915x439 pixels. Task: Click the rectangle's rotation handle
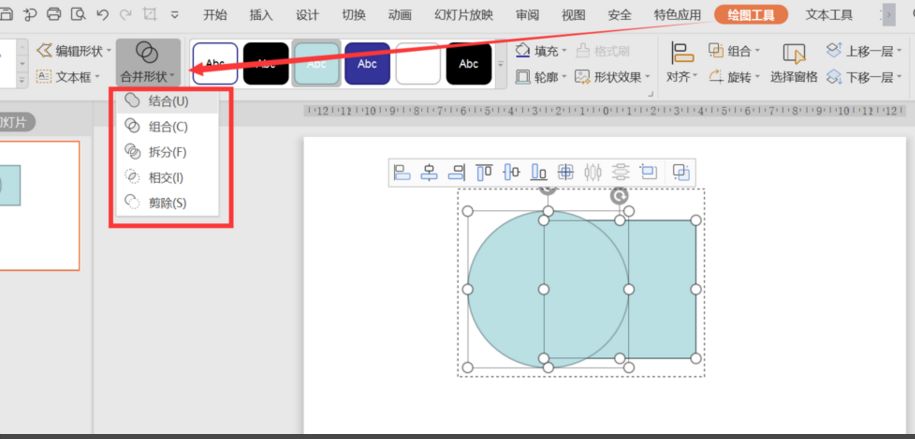tap(619, 196)
